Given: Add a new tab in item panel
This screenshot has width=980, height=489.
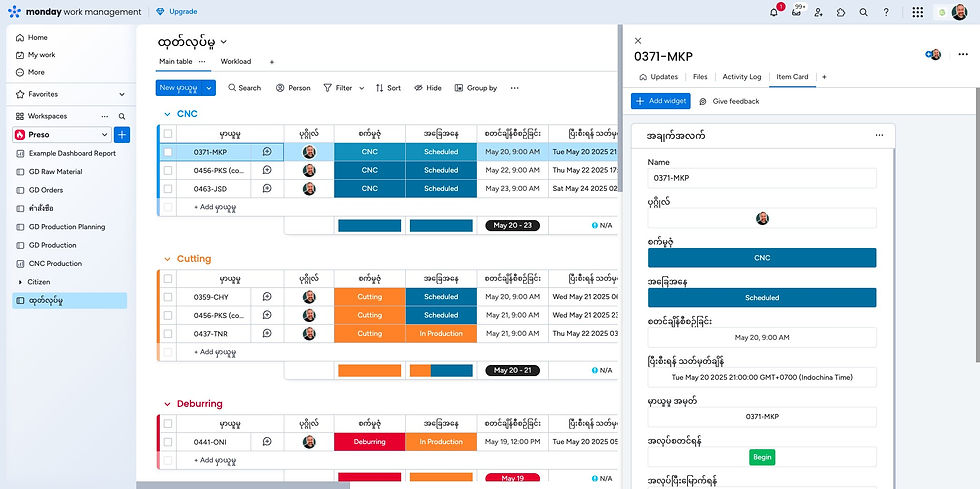Looking at the screenshot, I should point(824,77).
